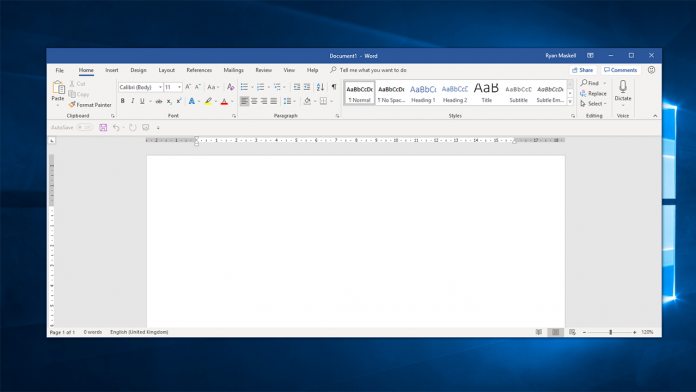Customize Quick Access Toolbar dropdown arrow
This screenshot has height=392, width=696.
click(x=158, y=128)
